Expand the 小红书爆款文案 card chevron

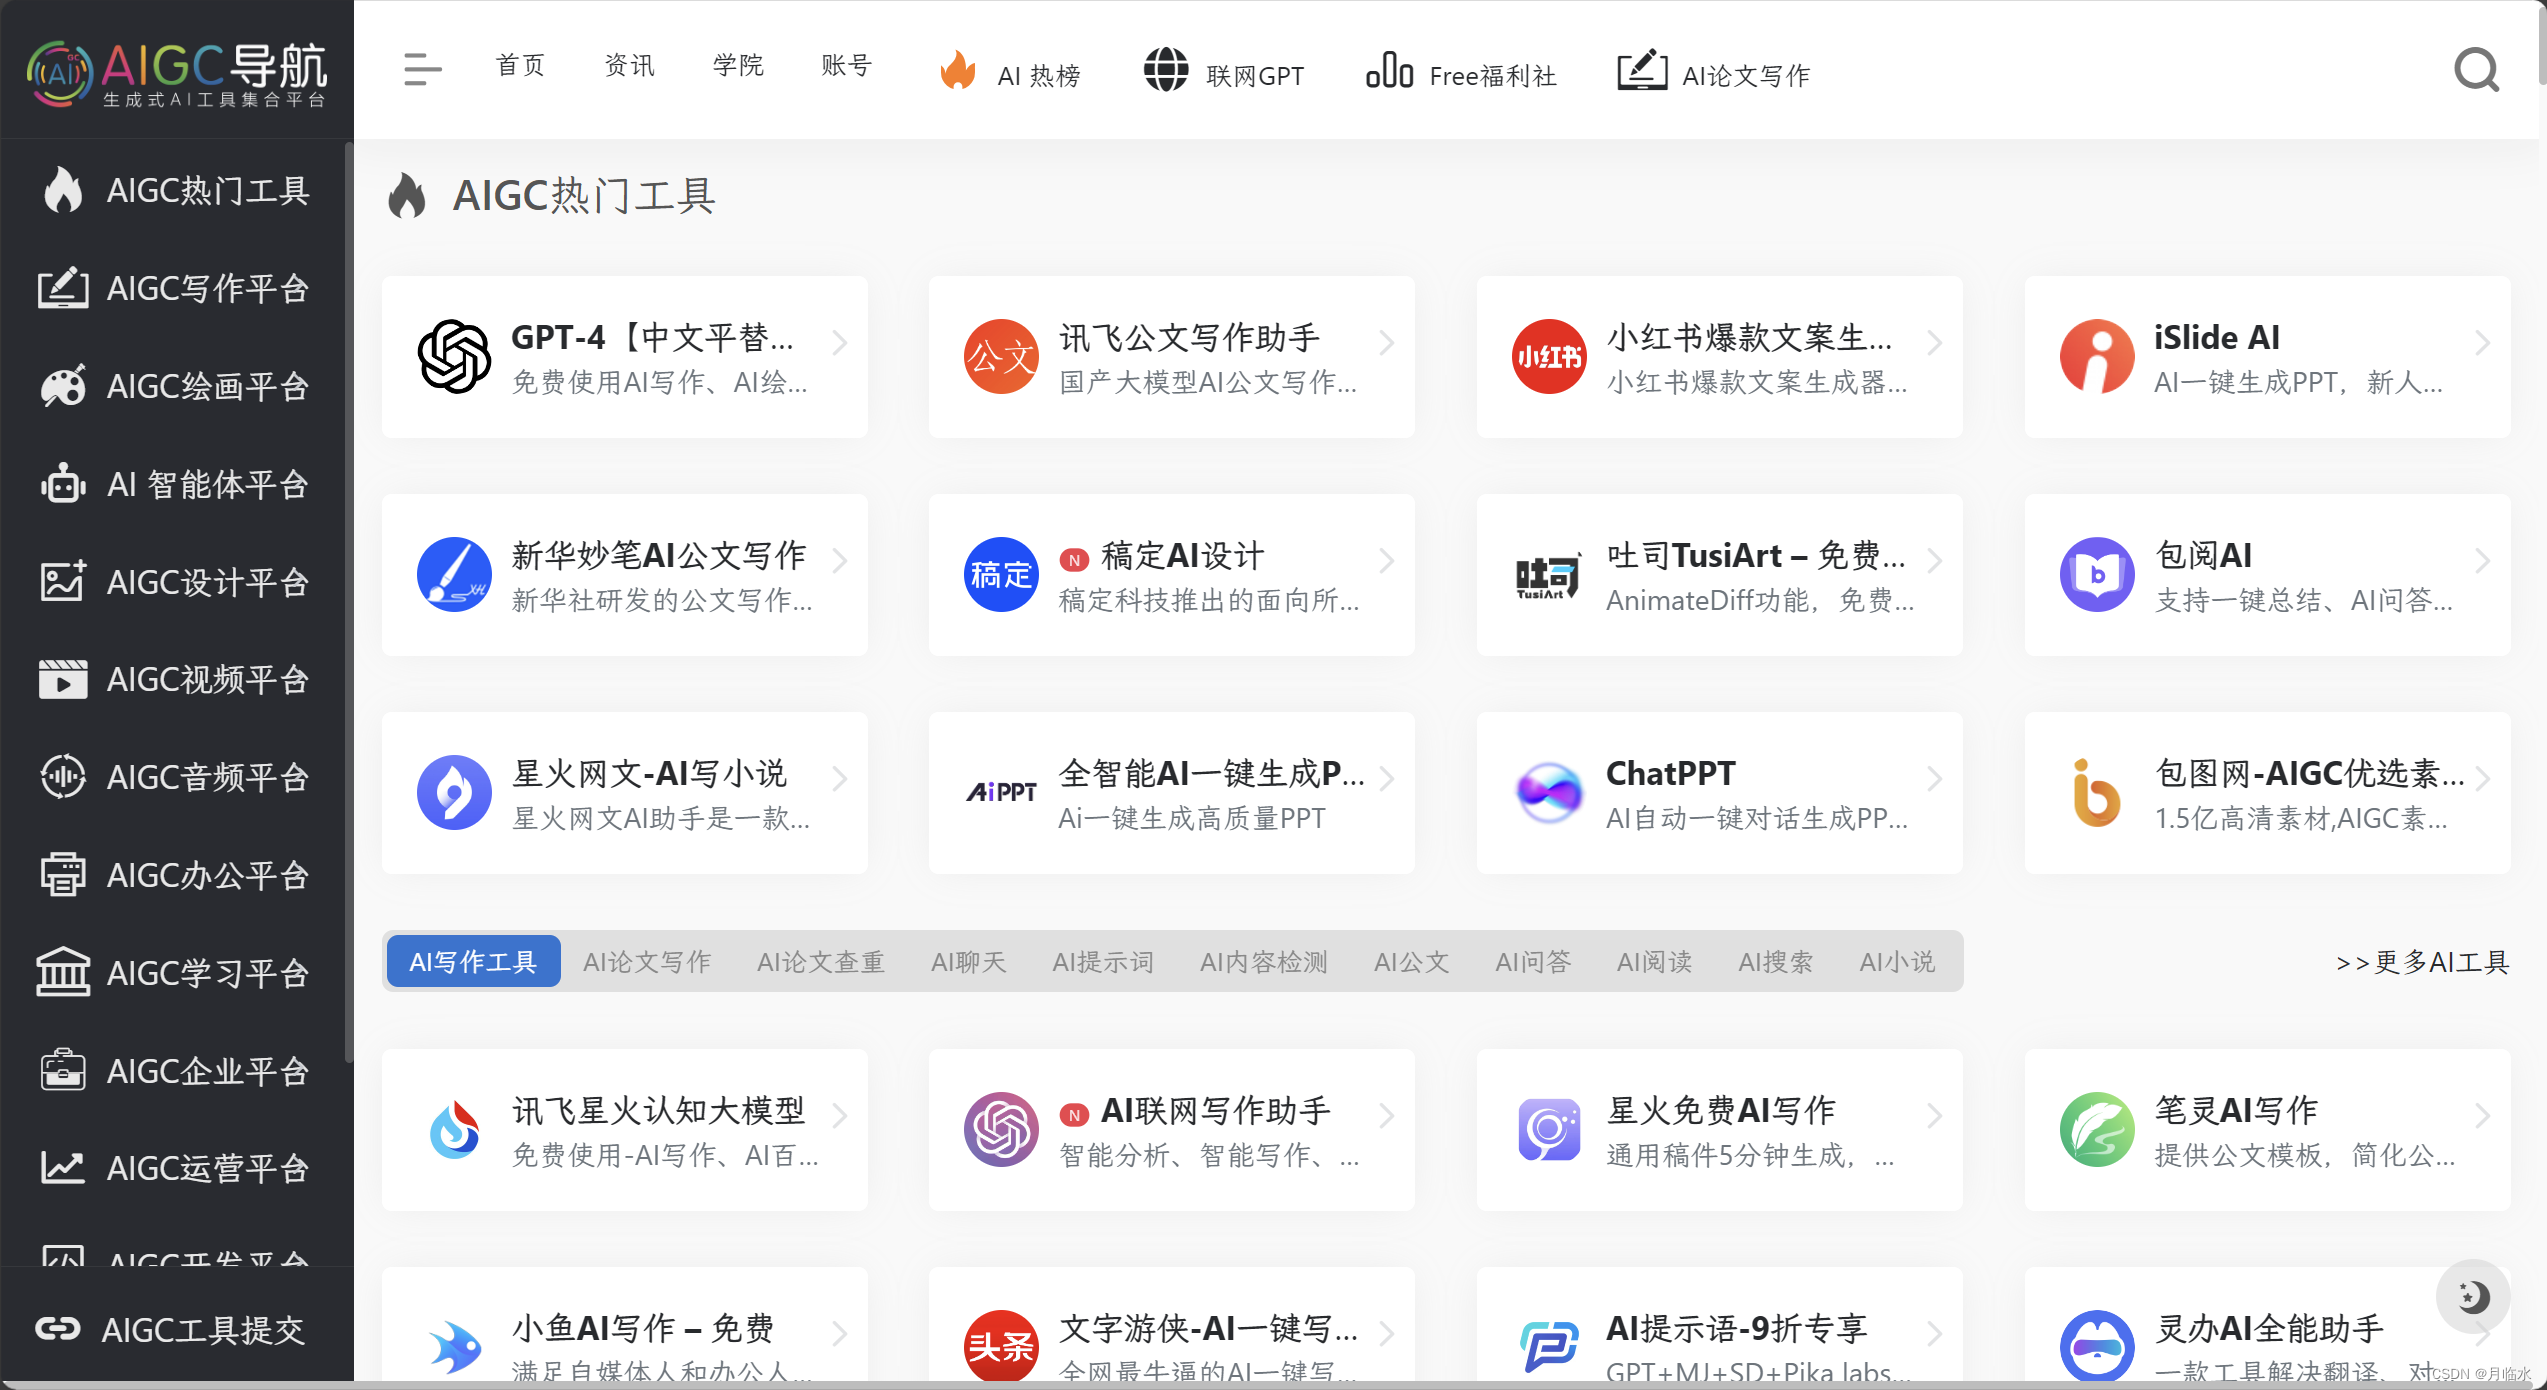1935,343
